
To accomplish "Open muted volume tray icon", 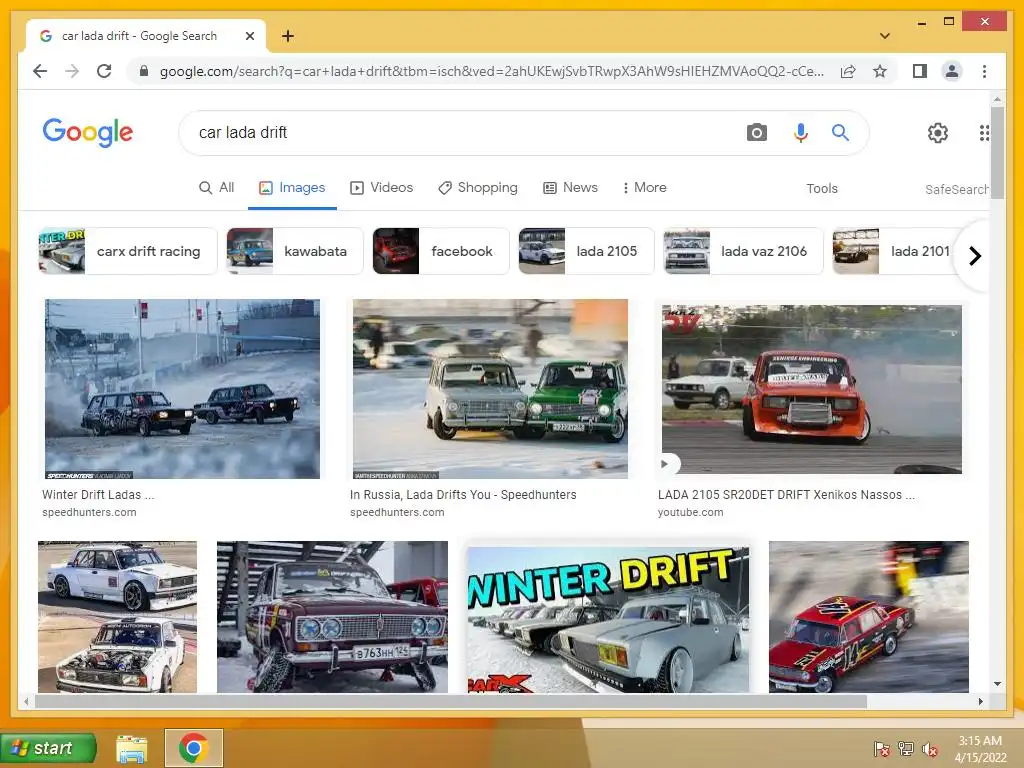I will [930, 749].
